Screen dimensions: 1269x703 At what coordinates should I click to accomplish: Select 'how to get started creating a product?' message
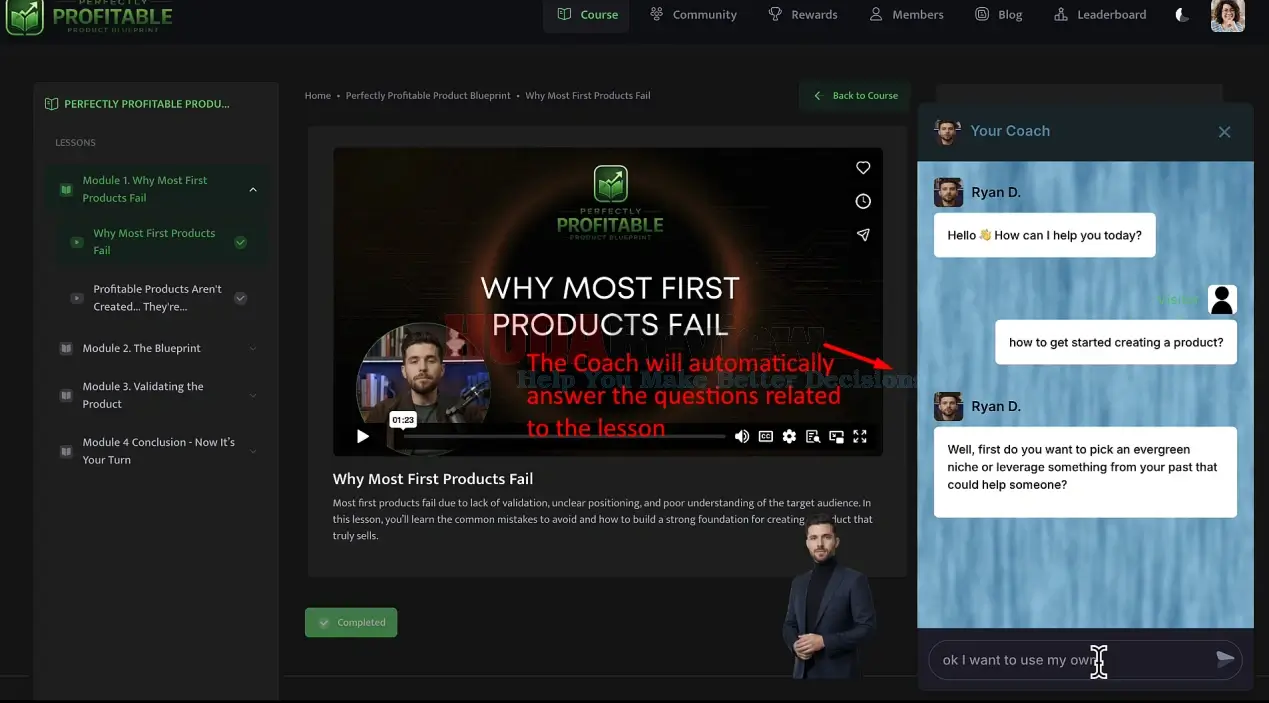[x=1116, y=342]
